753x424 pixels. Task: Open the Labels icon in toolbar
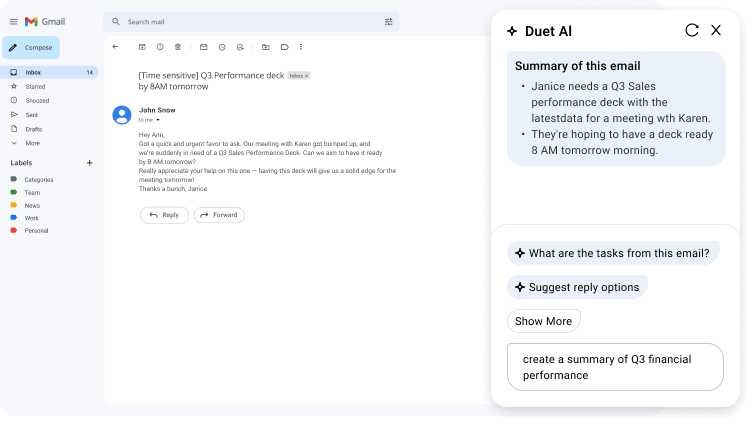tap(284, 47)
